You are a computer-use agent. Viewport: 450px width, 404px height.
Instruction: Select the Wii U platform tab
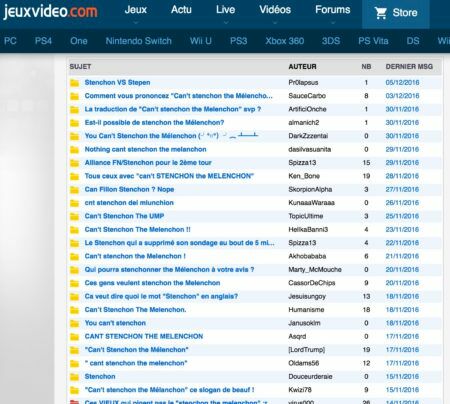click(x=201, y=41)
